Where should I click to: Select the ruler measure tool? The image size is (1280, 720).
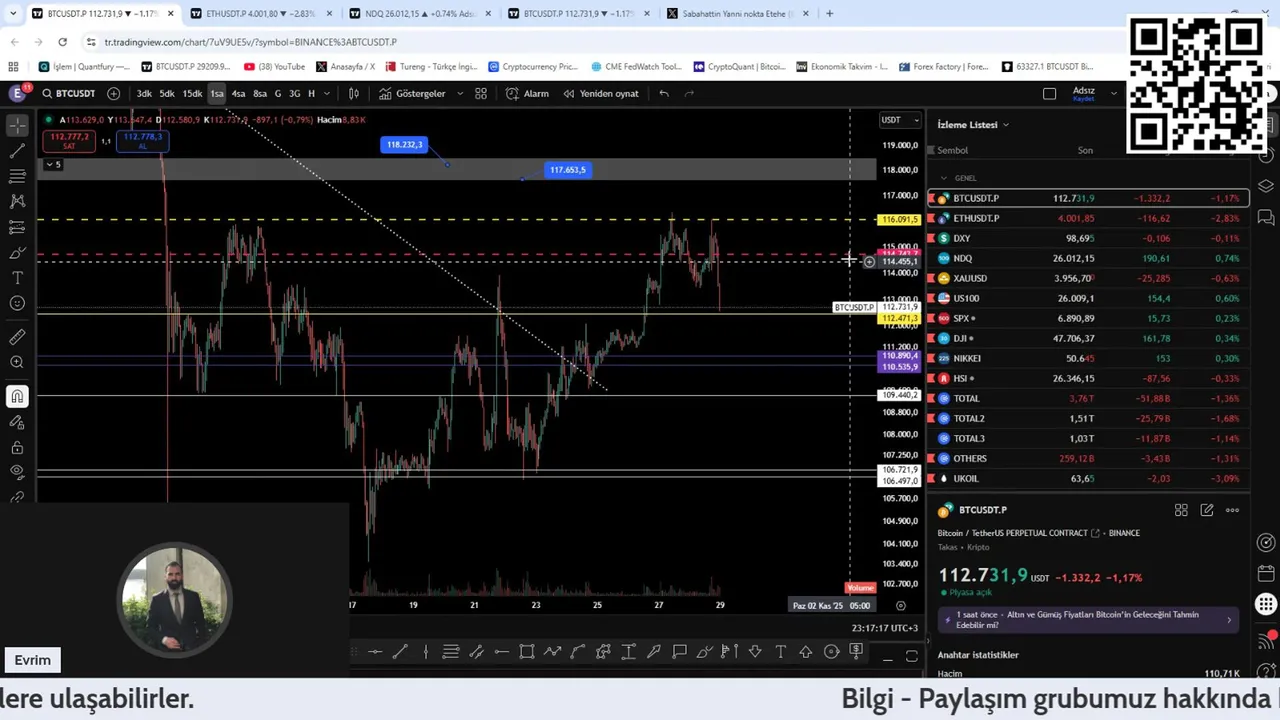tap(17, 337)
